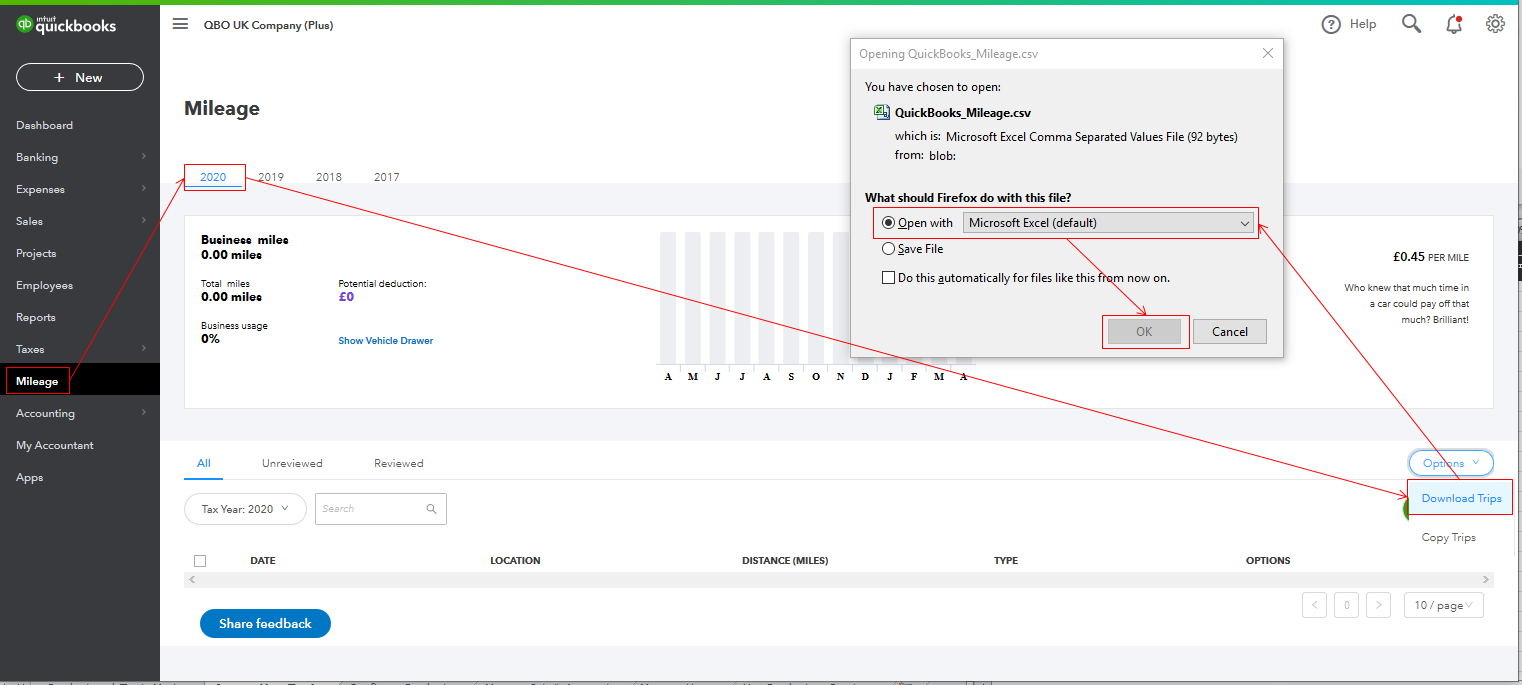Open the Options dropdown button
Screen dimensions: 1522x685
(1451, 463)
